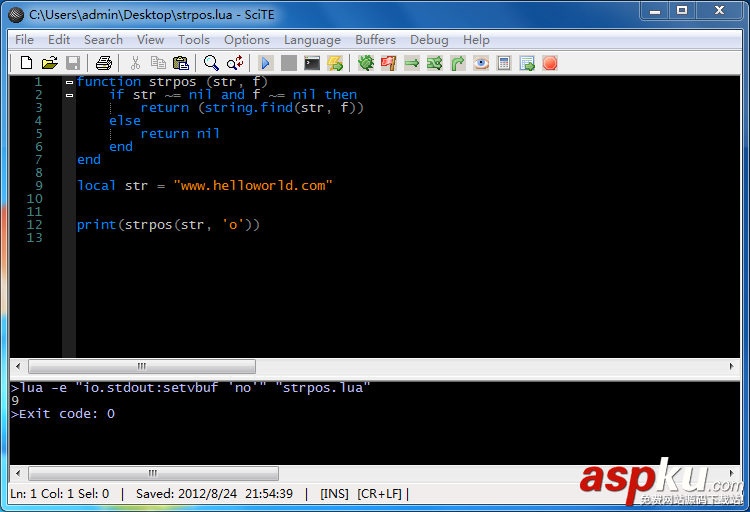Print the document using printer icon
The height and width of the screenshot is (512, 750).
click(104, 63)
